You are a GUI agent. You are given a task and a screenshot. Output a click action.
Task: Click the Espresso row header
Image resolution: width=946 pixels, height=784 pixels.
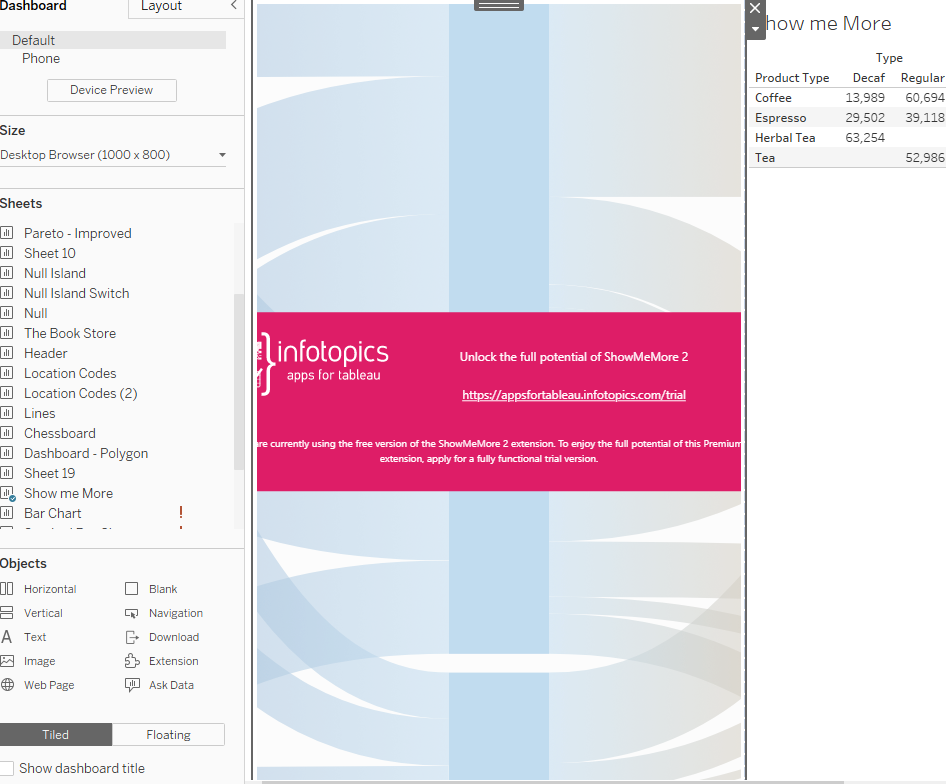(x=780, y=118)
